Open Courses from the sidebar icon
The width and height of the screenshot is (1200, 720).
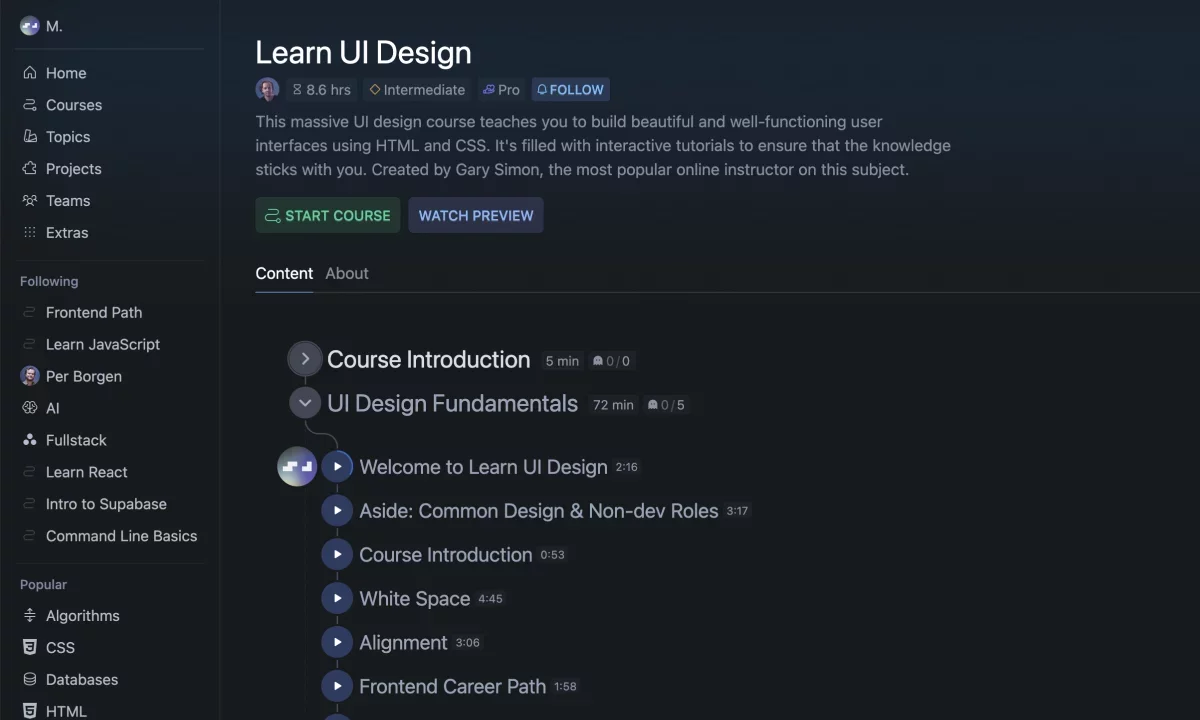point(30,105)
